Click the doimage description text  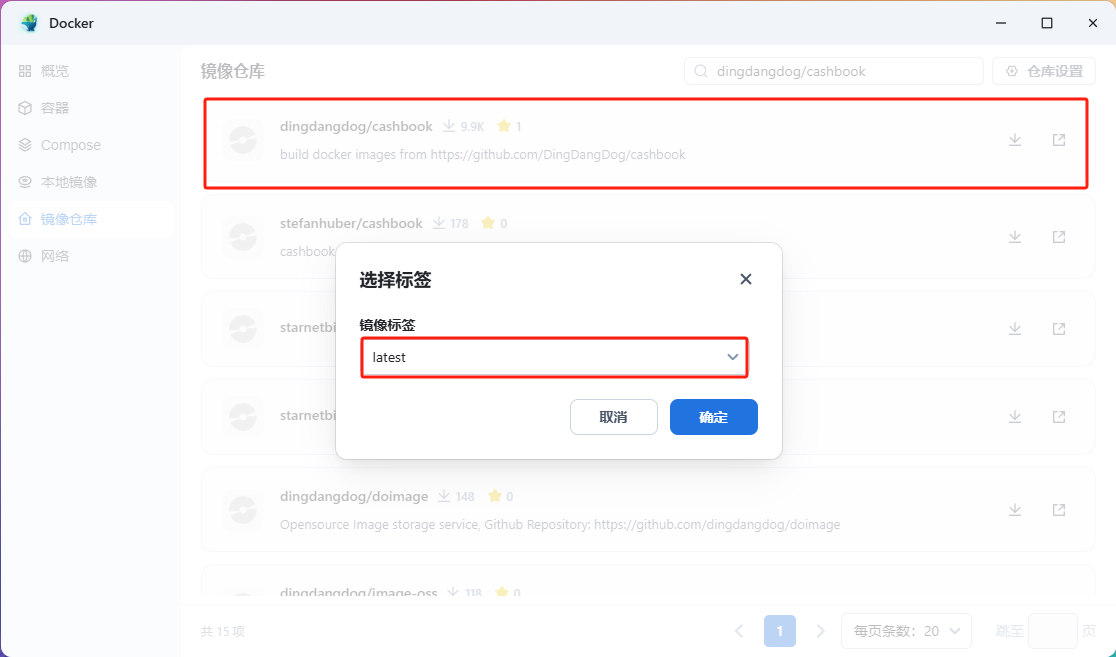tap(560, 525)
